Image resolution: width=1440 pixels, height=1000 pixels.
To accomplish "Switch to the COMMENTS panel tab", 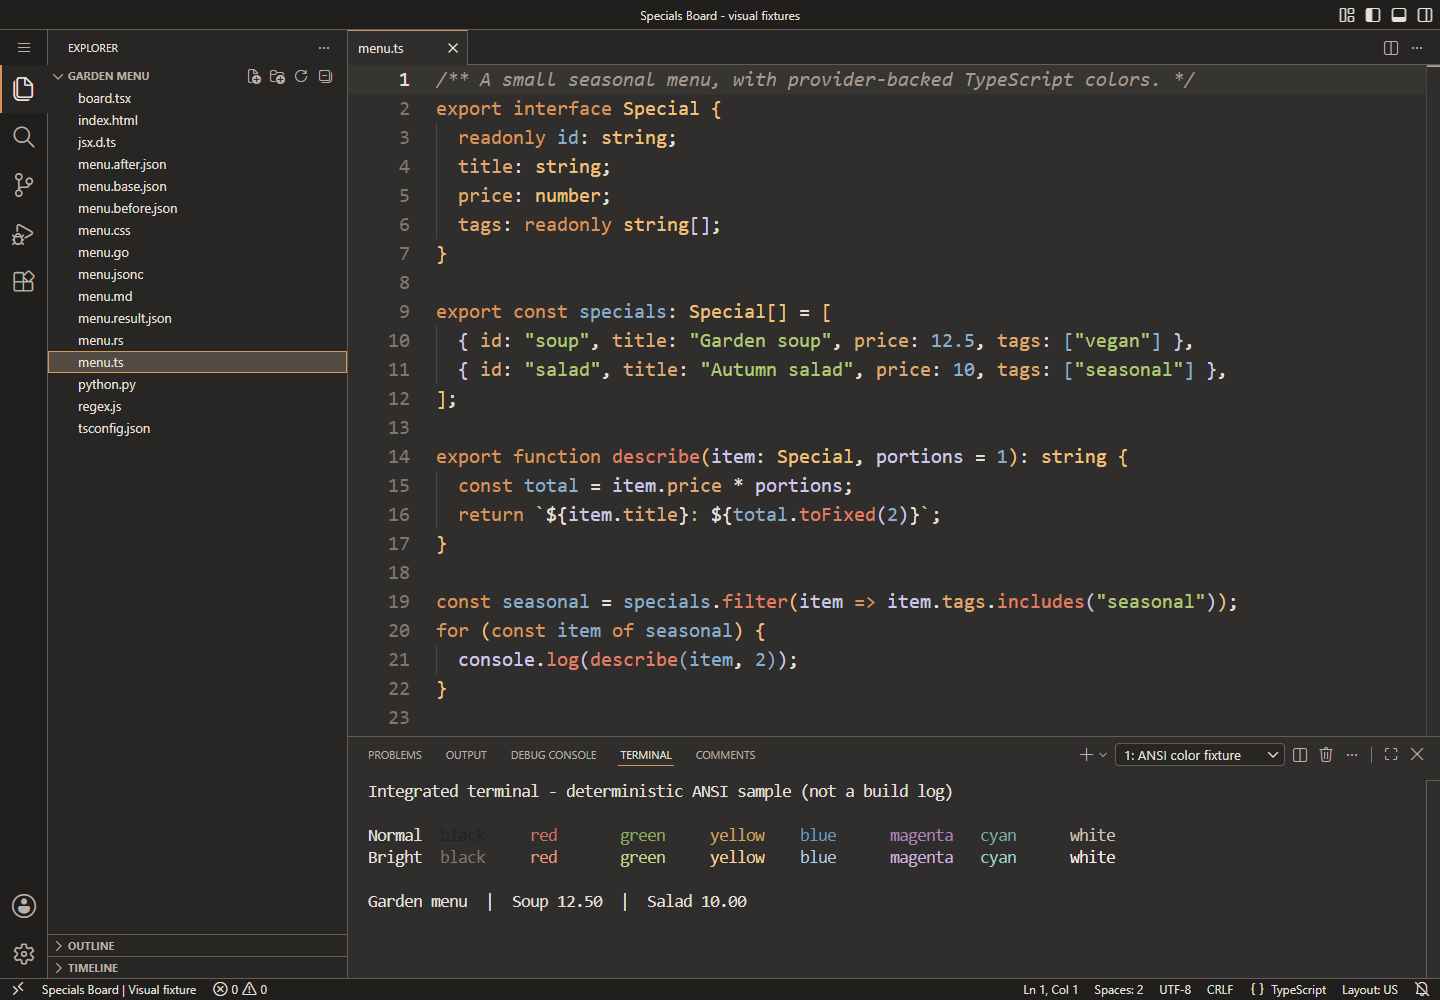I will tap(725, 755).
